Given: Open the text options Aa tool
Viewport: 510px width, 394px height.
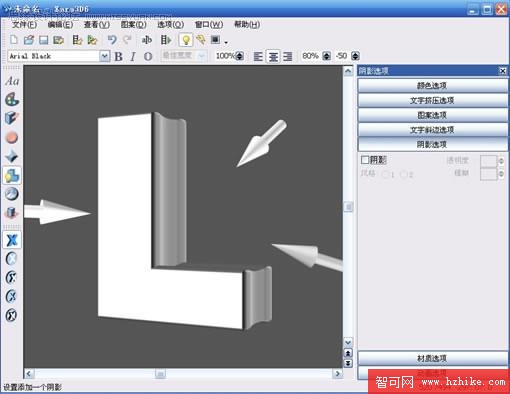Looking at the screenshot, I should tap(12, 81).
